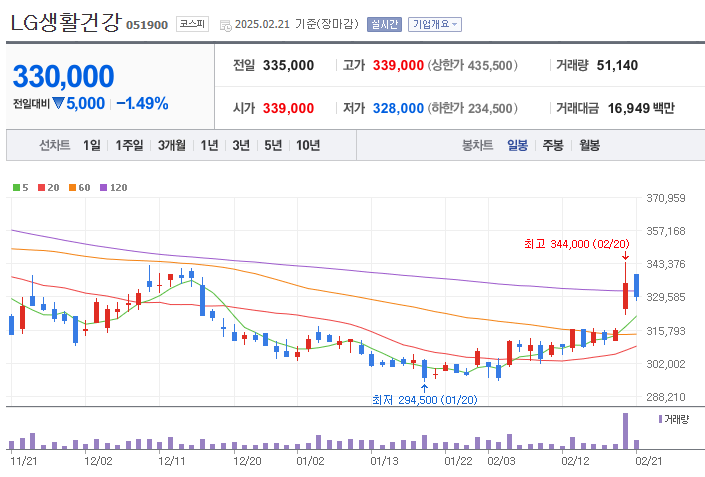This screenshot has width=705, height=477.
Task: Click the 거래량 volume legend marker
Action: [660, 419]
